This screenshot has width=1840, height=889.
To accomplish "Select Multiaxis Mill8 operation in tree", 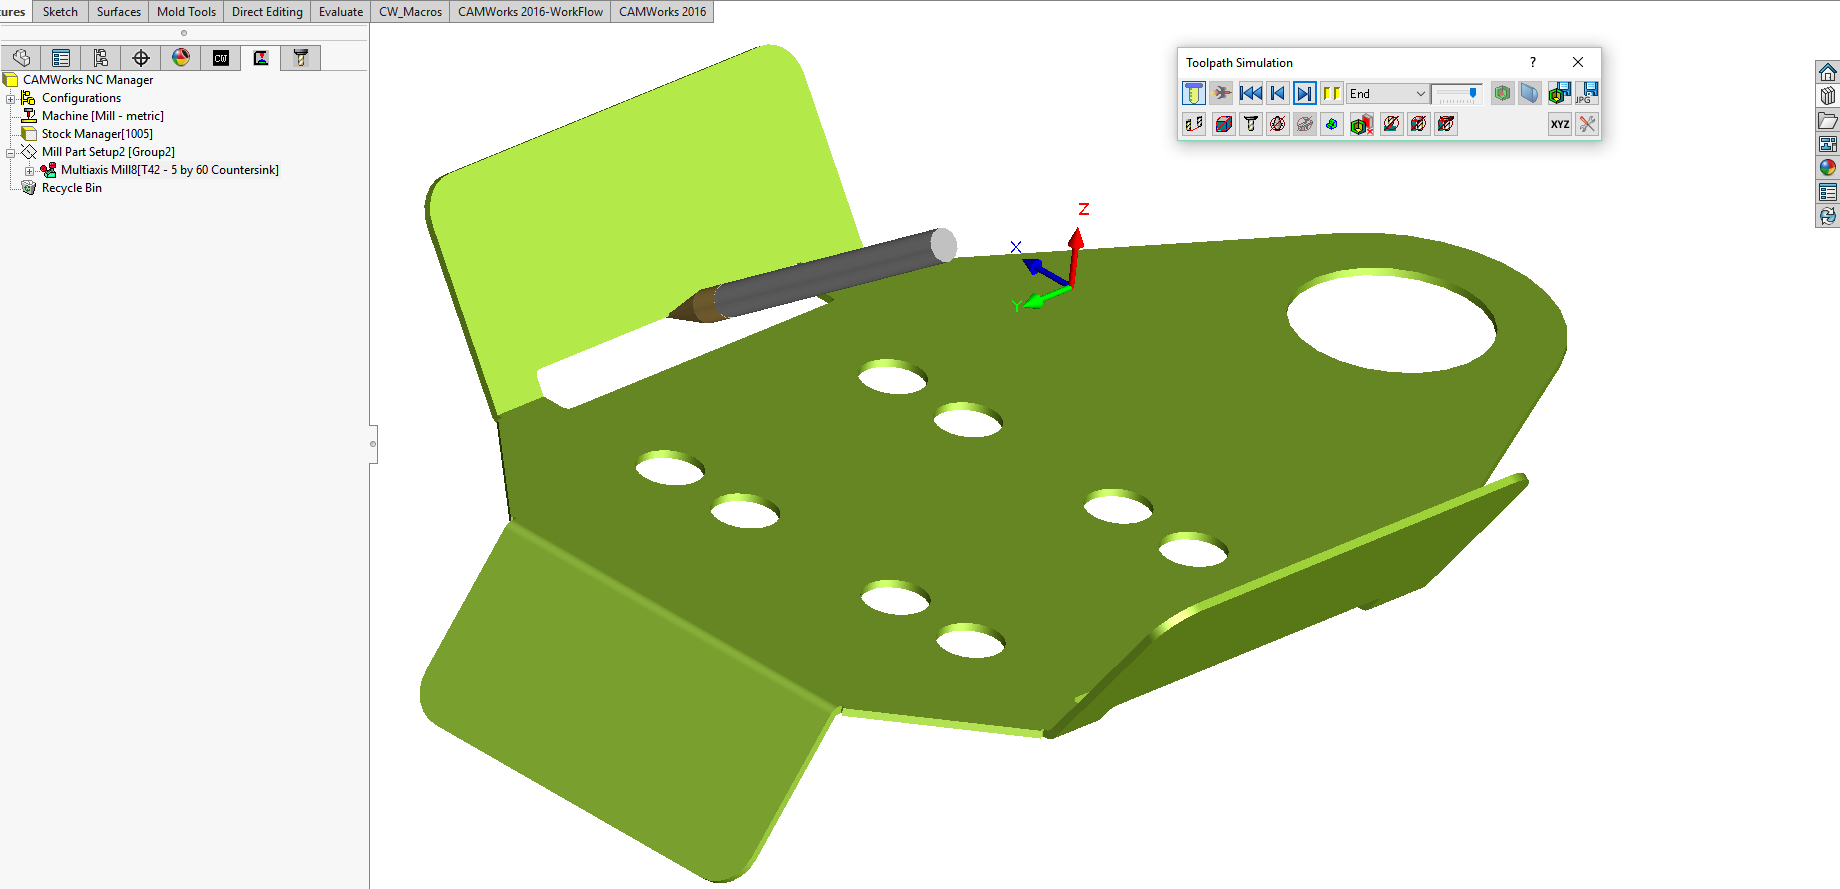I will (x=168, y=170).
